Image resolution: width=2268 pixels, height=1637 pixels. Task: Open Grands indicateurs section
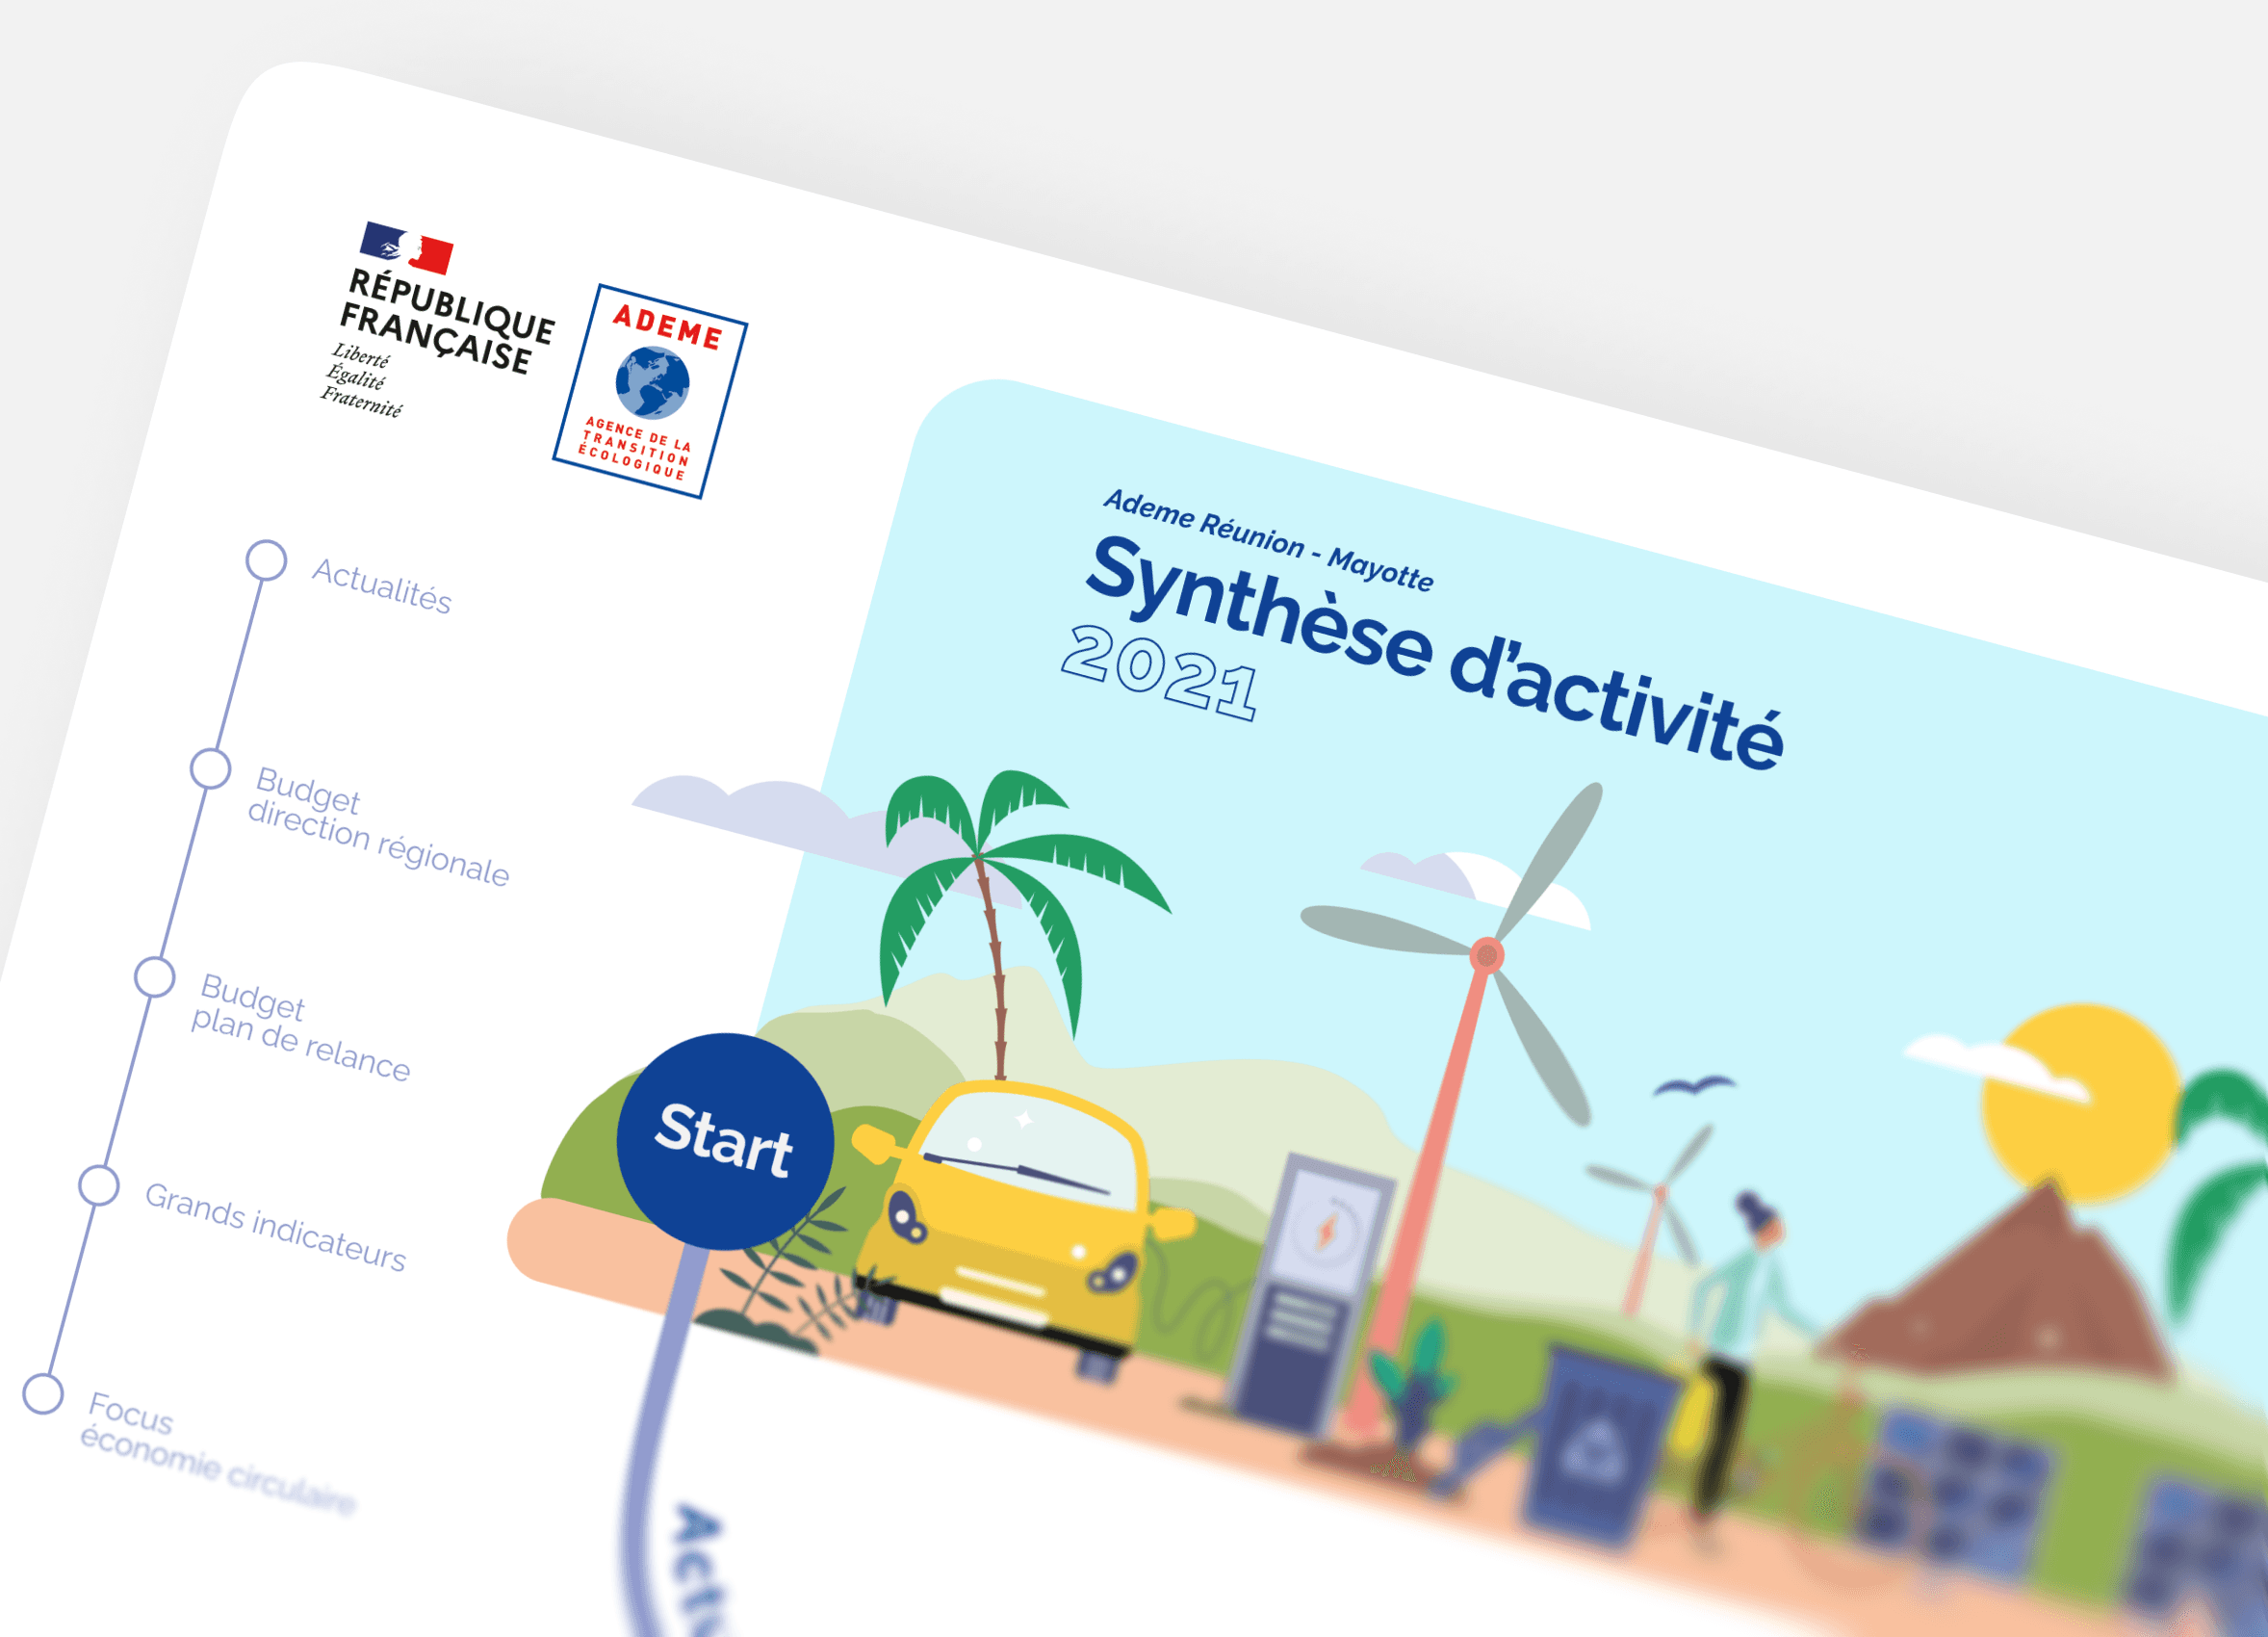click(x=275, y=1227)
